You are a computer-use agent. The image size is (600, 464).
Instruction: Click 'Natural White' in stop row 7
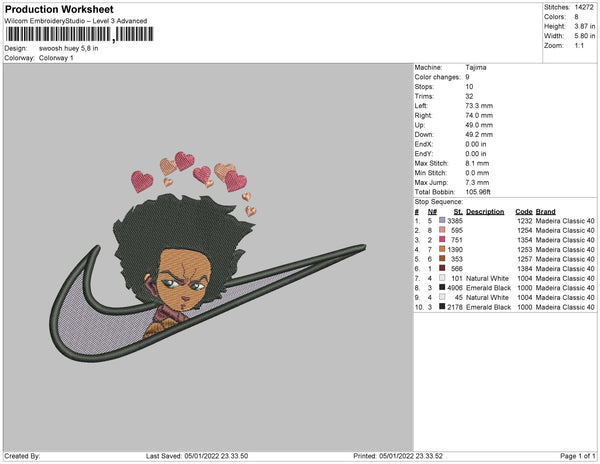click(487, 278)
